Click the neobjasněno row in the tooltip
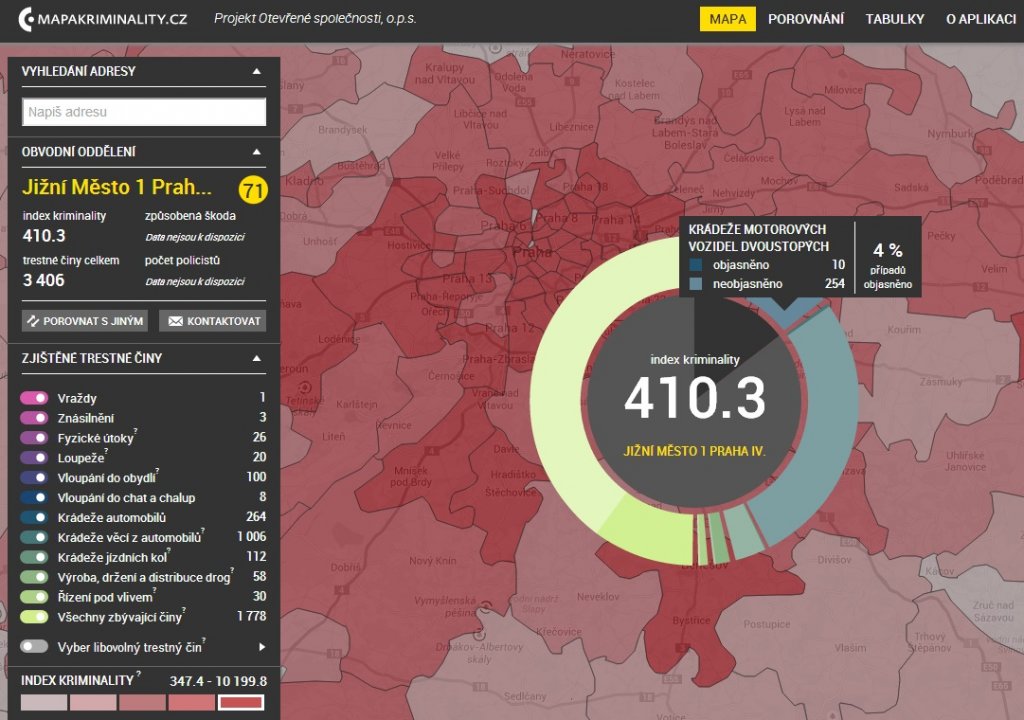This screenshot has width=1024, height=720. 767,284
